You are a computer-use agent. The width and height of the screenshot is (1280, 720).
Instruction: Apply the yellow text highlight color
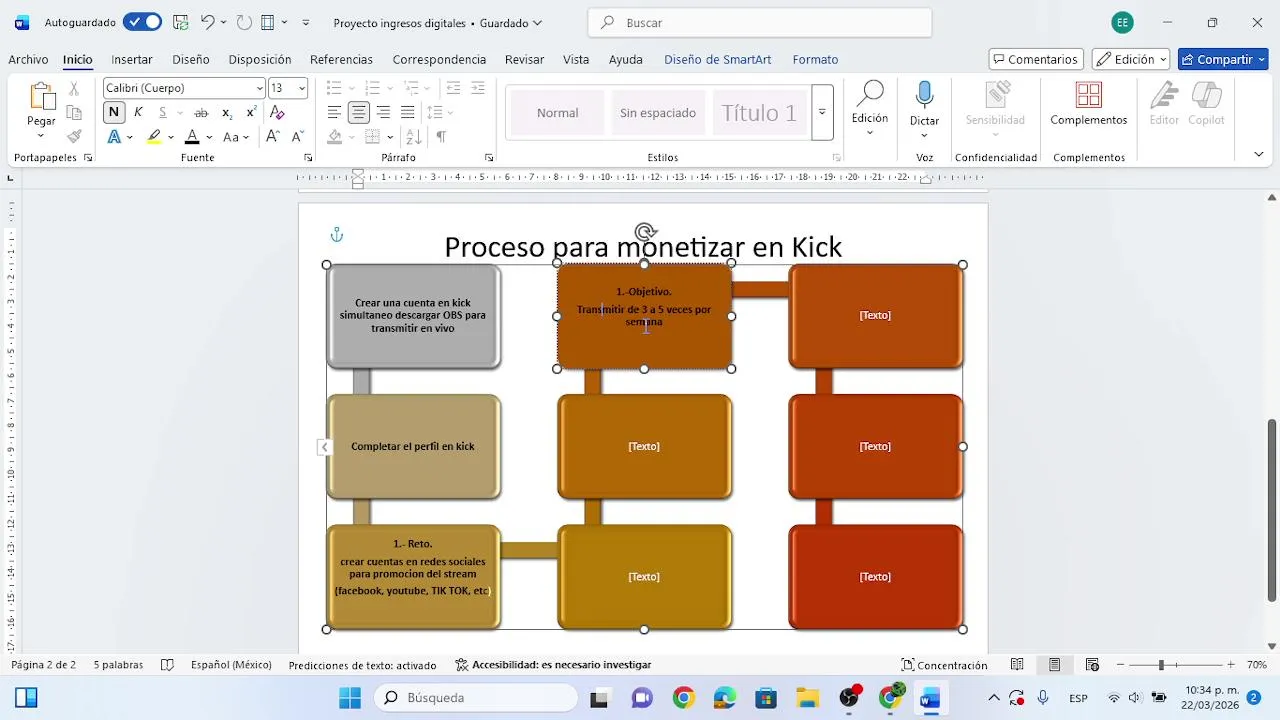(x=154, y=137)
